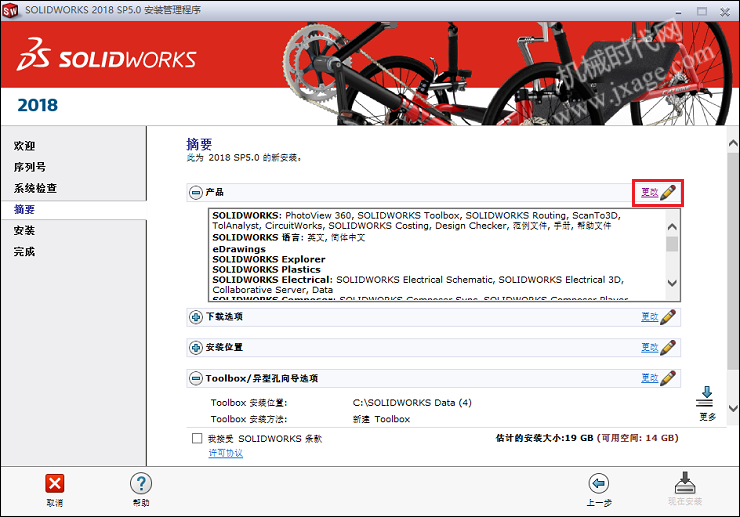740x517 pixels.
Task: Select the Install step in the sidebar
Action: [25, 230]
